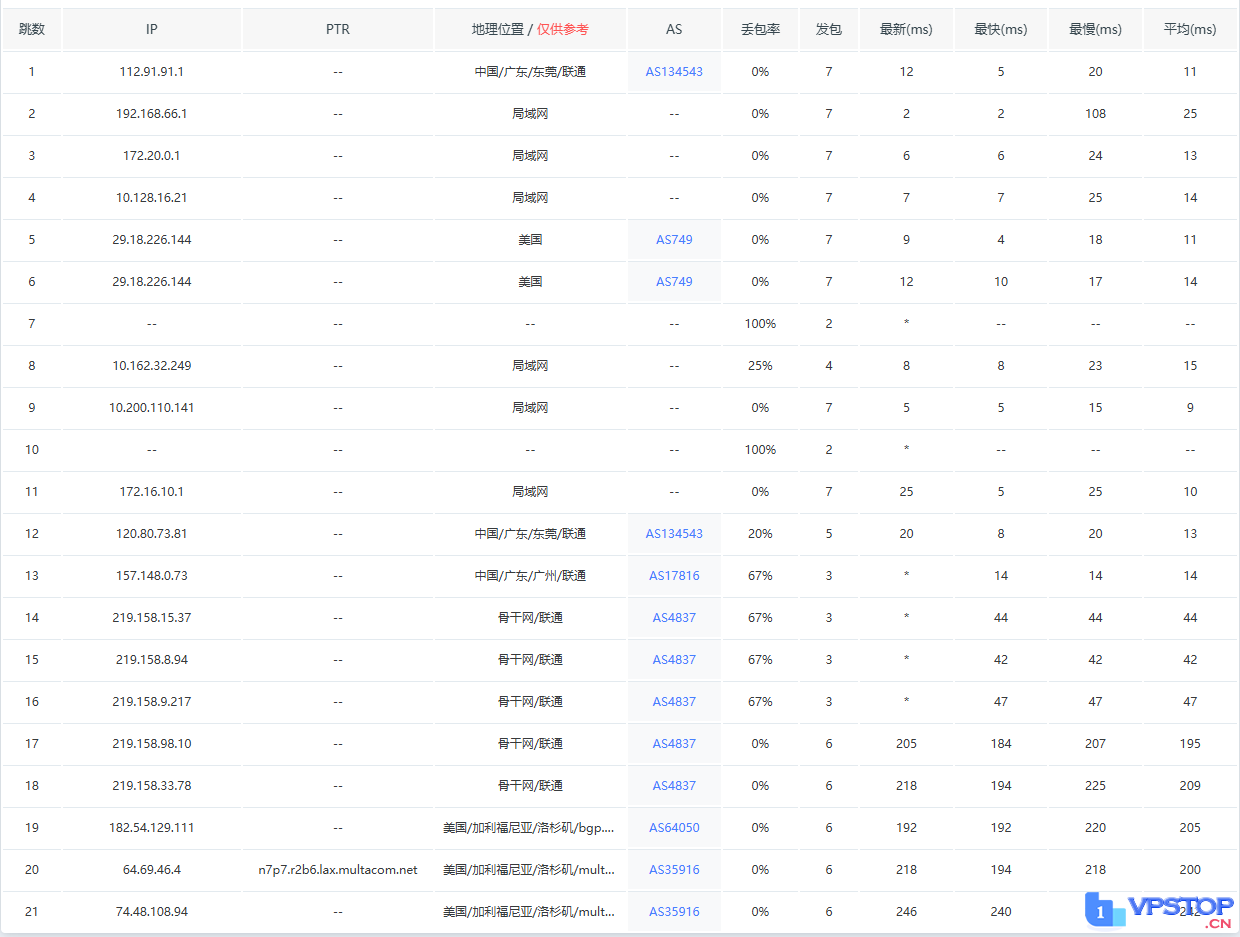Select the IP column header

[152, 29]
